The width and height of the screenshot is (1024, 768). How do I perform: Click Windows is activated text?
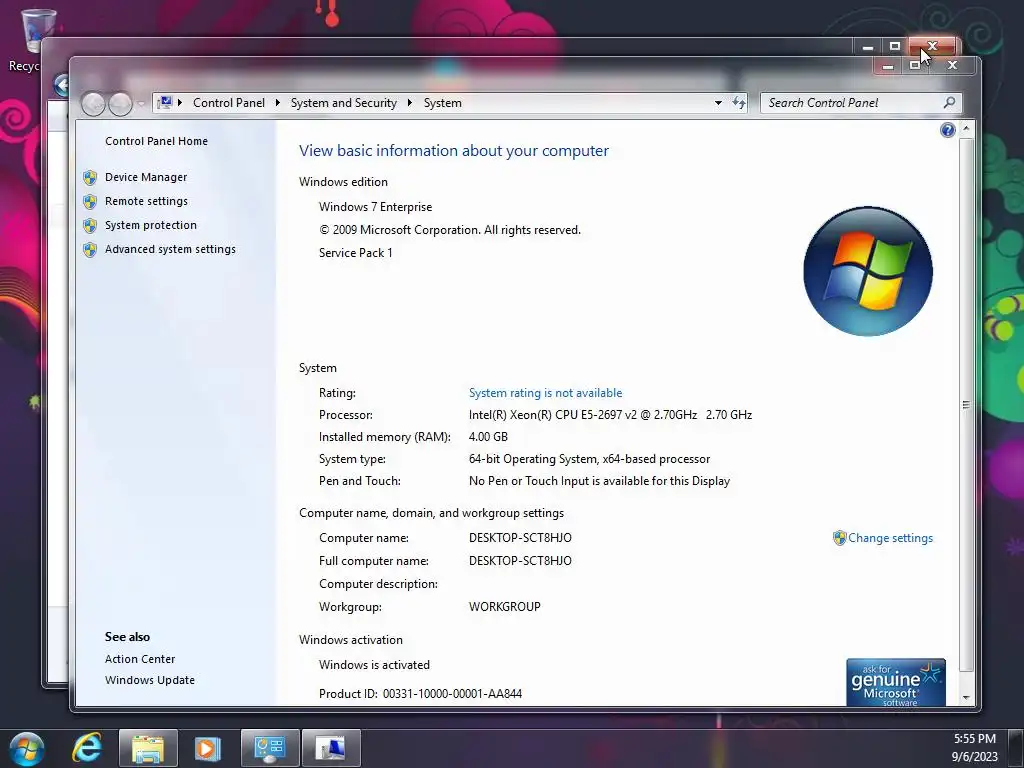pos(374,665)
